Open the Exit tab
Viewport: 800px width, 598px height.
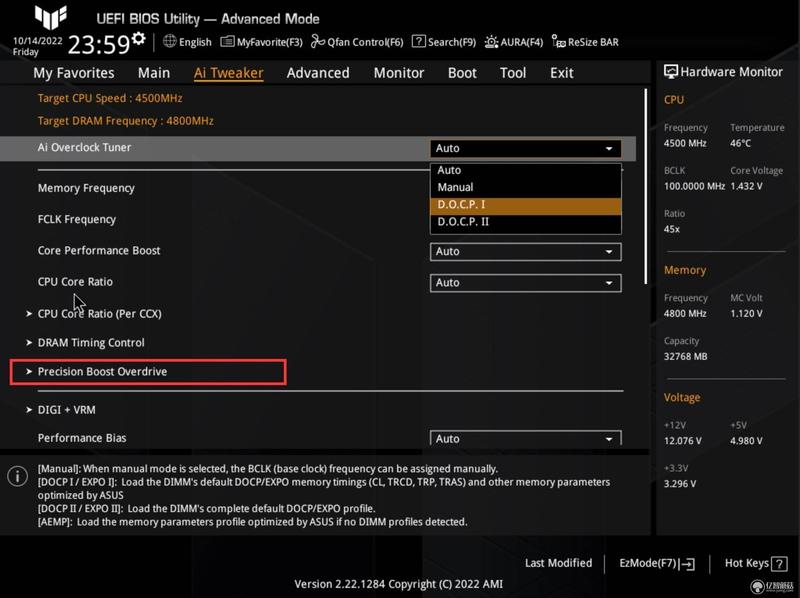pyautogui.click(x=561, y=73)
